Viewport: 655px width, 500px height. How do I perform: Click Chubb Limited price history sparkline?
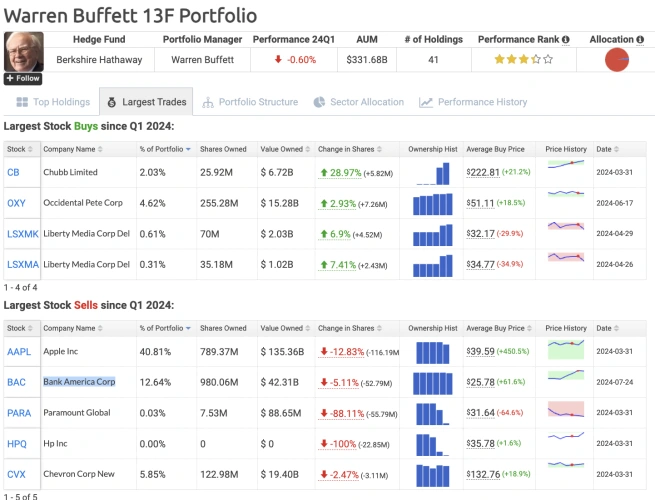click(x=566, y=164)
